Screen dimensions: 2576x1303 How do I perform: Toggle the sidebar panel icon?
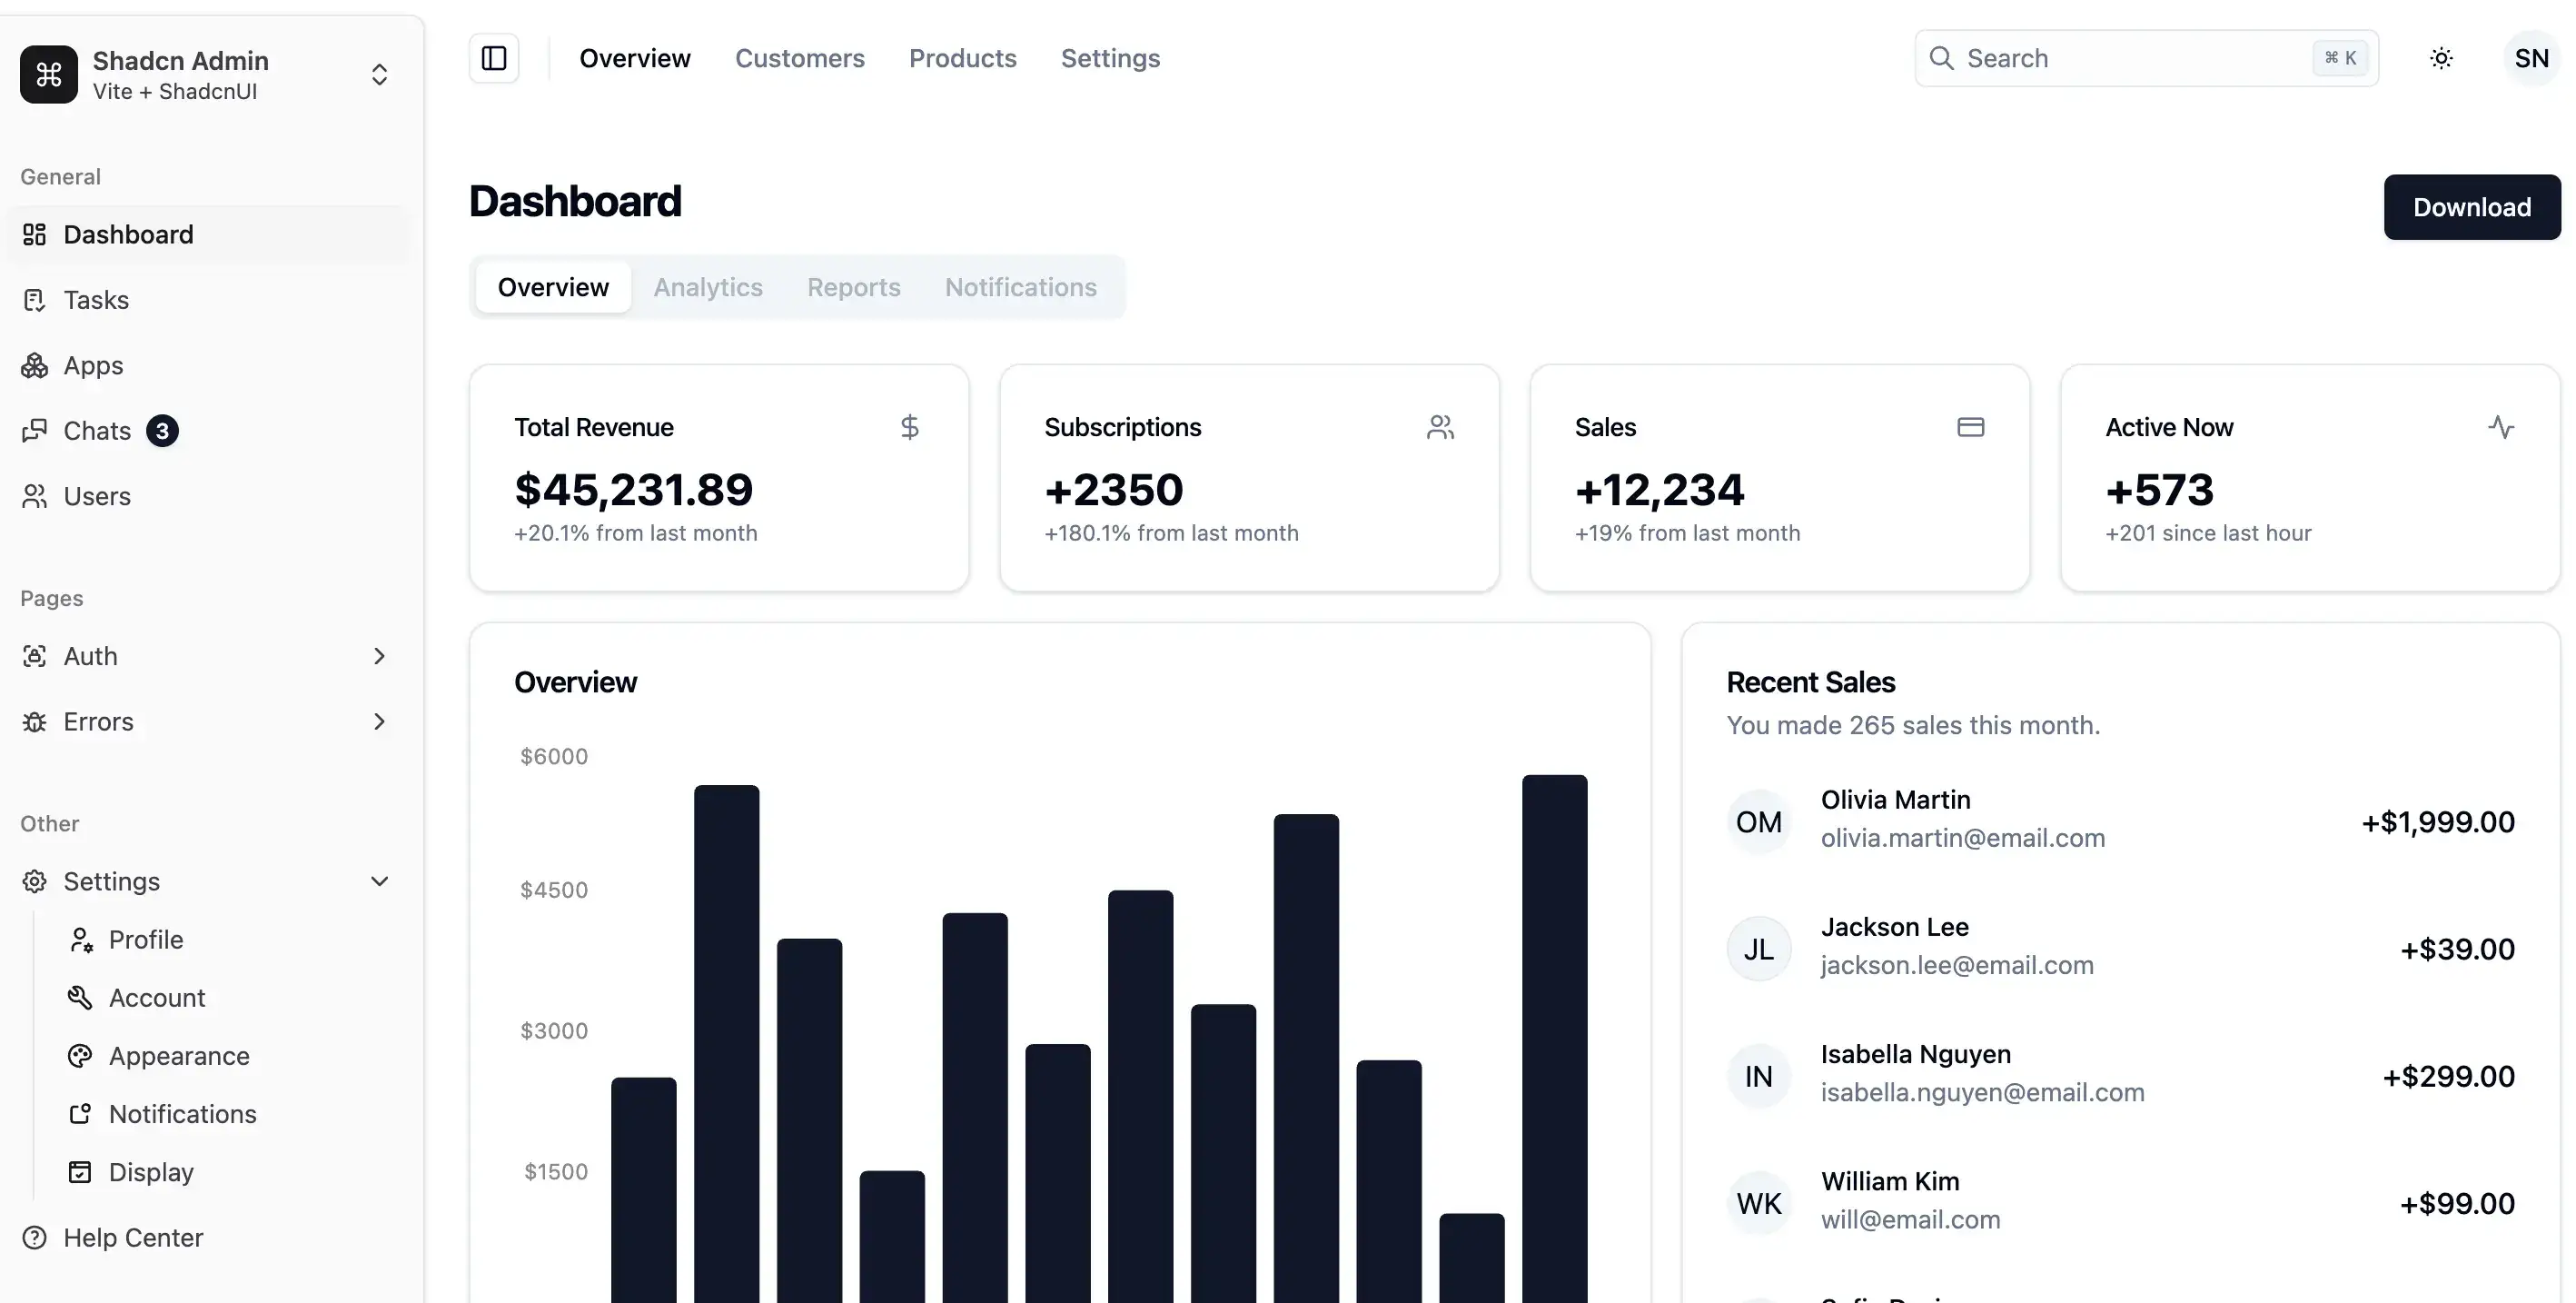[494, 58]
